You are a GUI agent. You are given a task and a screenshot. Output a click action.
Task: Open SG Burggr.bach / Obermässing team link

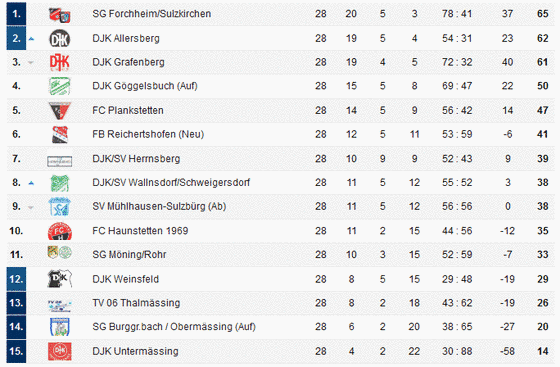[x=174, y=327]
